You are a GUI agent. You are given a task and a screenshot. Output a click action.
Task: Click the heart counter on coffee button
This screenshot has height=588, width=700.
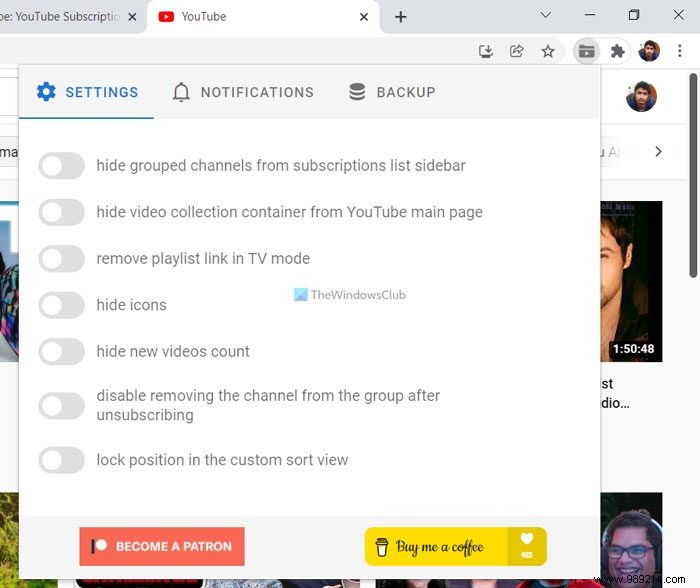tap(527, 546)
